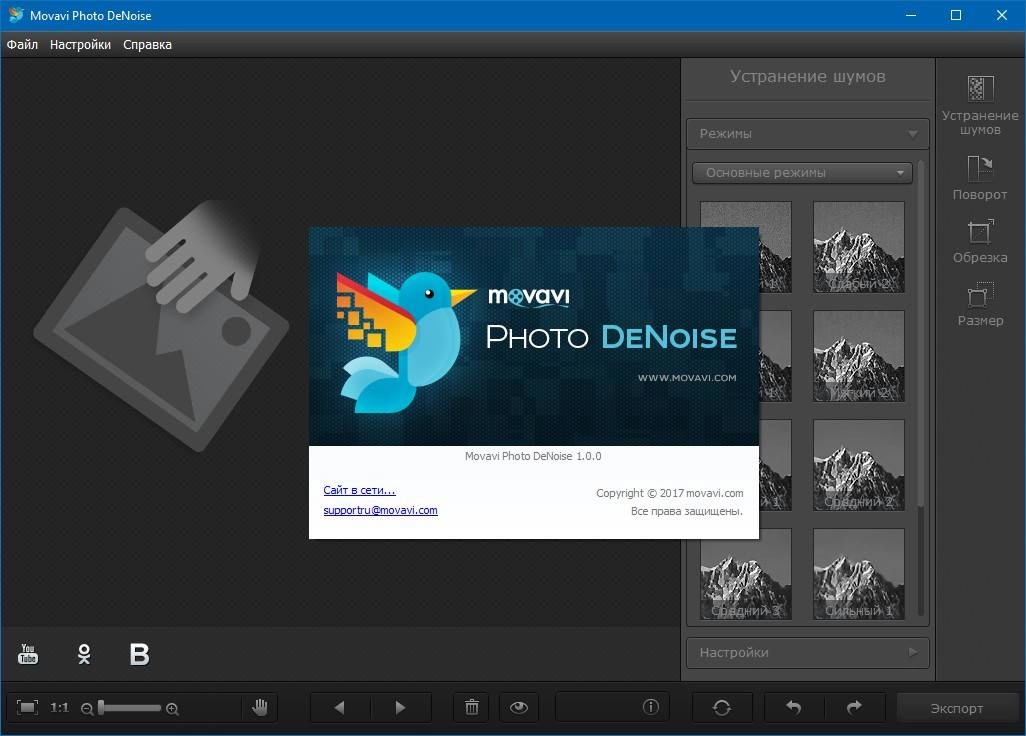Redo the last undone action
This screenshot has height=736, width=1026.
(855, 707)
